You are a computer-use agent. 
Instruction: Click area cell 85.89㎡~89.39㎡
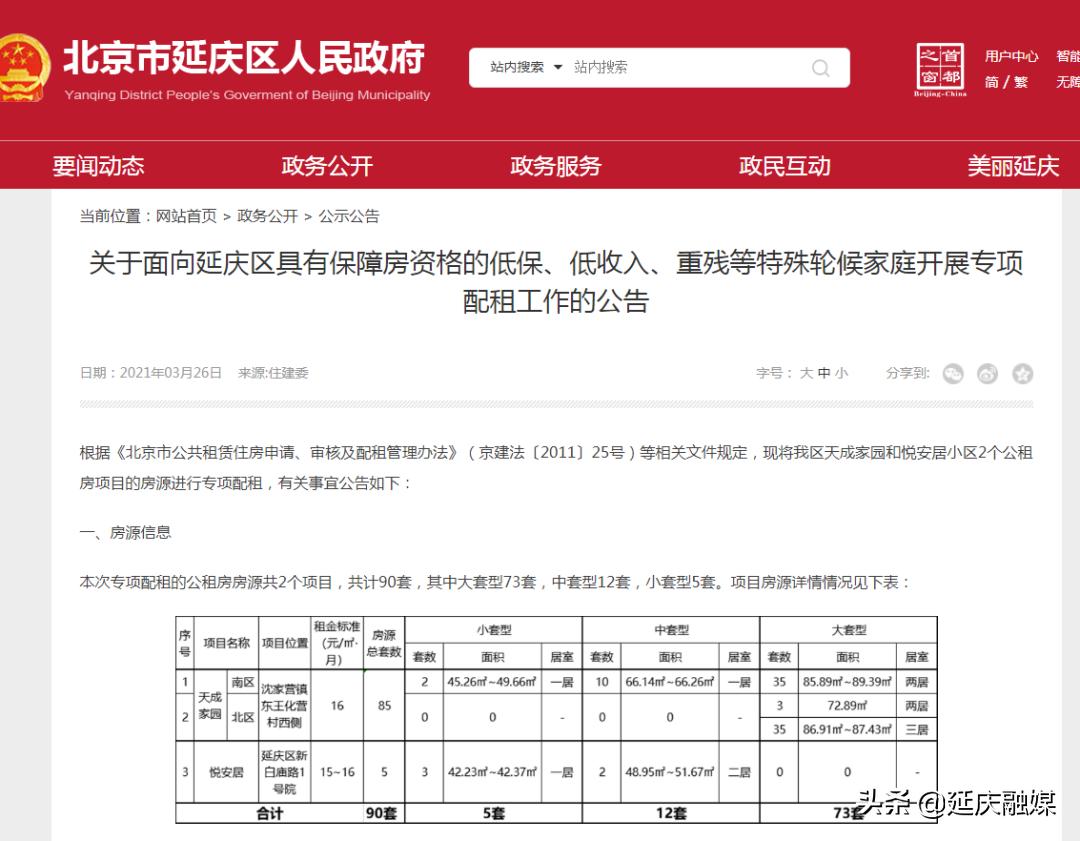(847, 682)
